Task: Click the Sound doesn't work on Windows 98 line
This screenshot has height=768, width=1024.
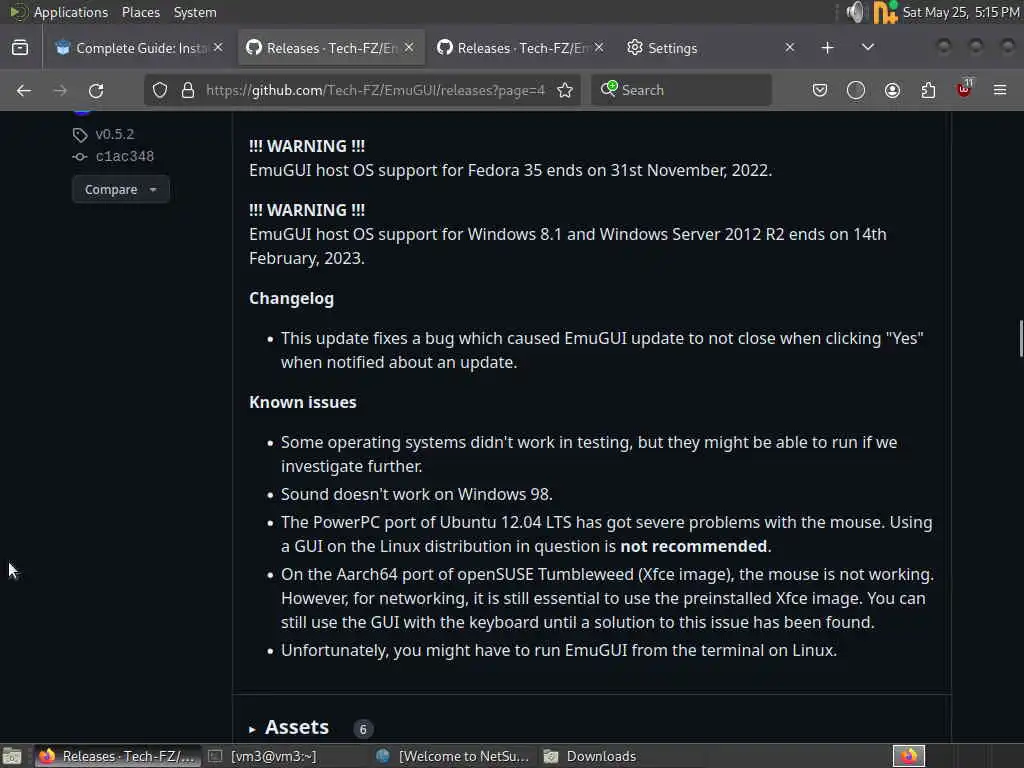Action: point(417,494)
